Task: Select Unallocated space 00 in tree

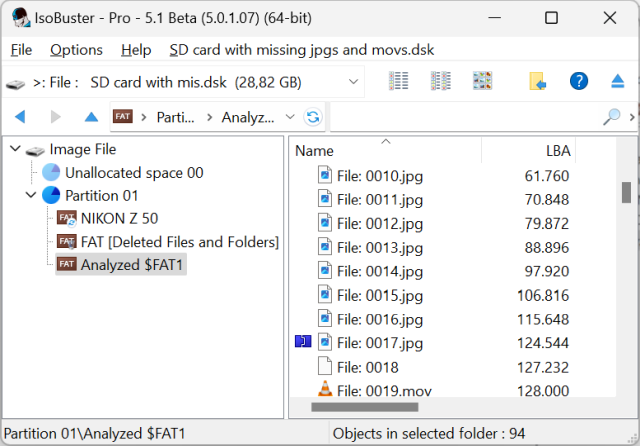Action: click(x=134, y=173)
